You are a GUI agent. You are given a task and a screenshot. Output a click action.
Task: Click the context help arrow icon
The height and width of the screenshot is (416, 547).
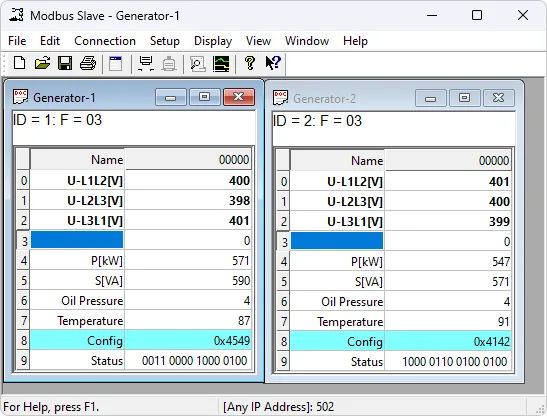(273, 64)
